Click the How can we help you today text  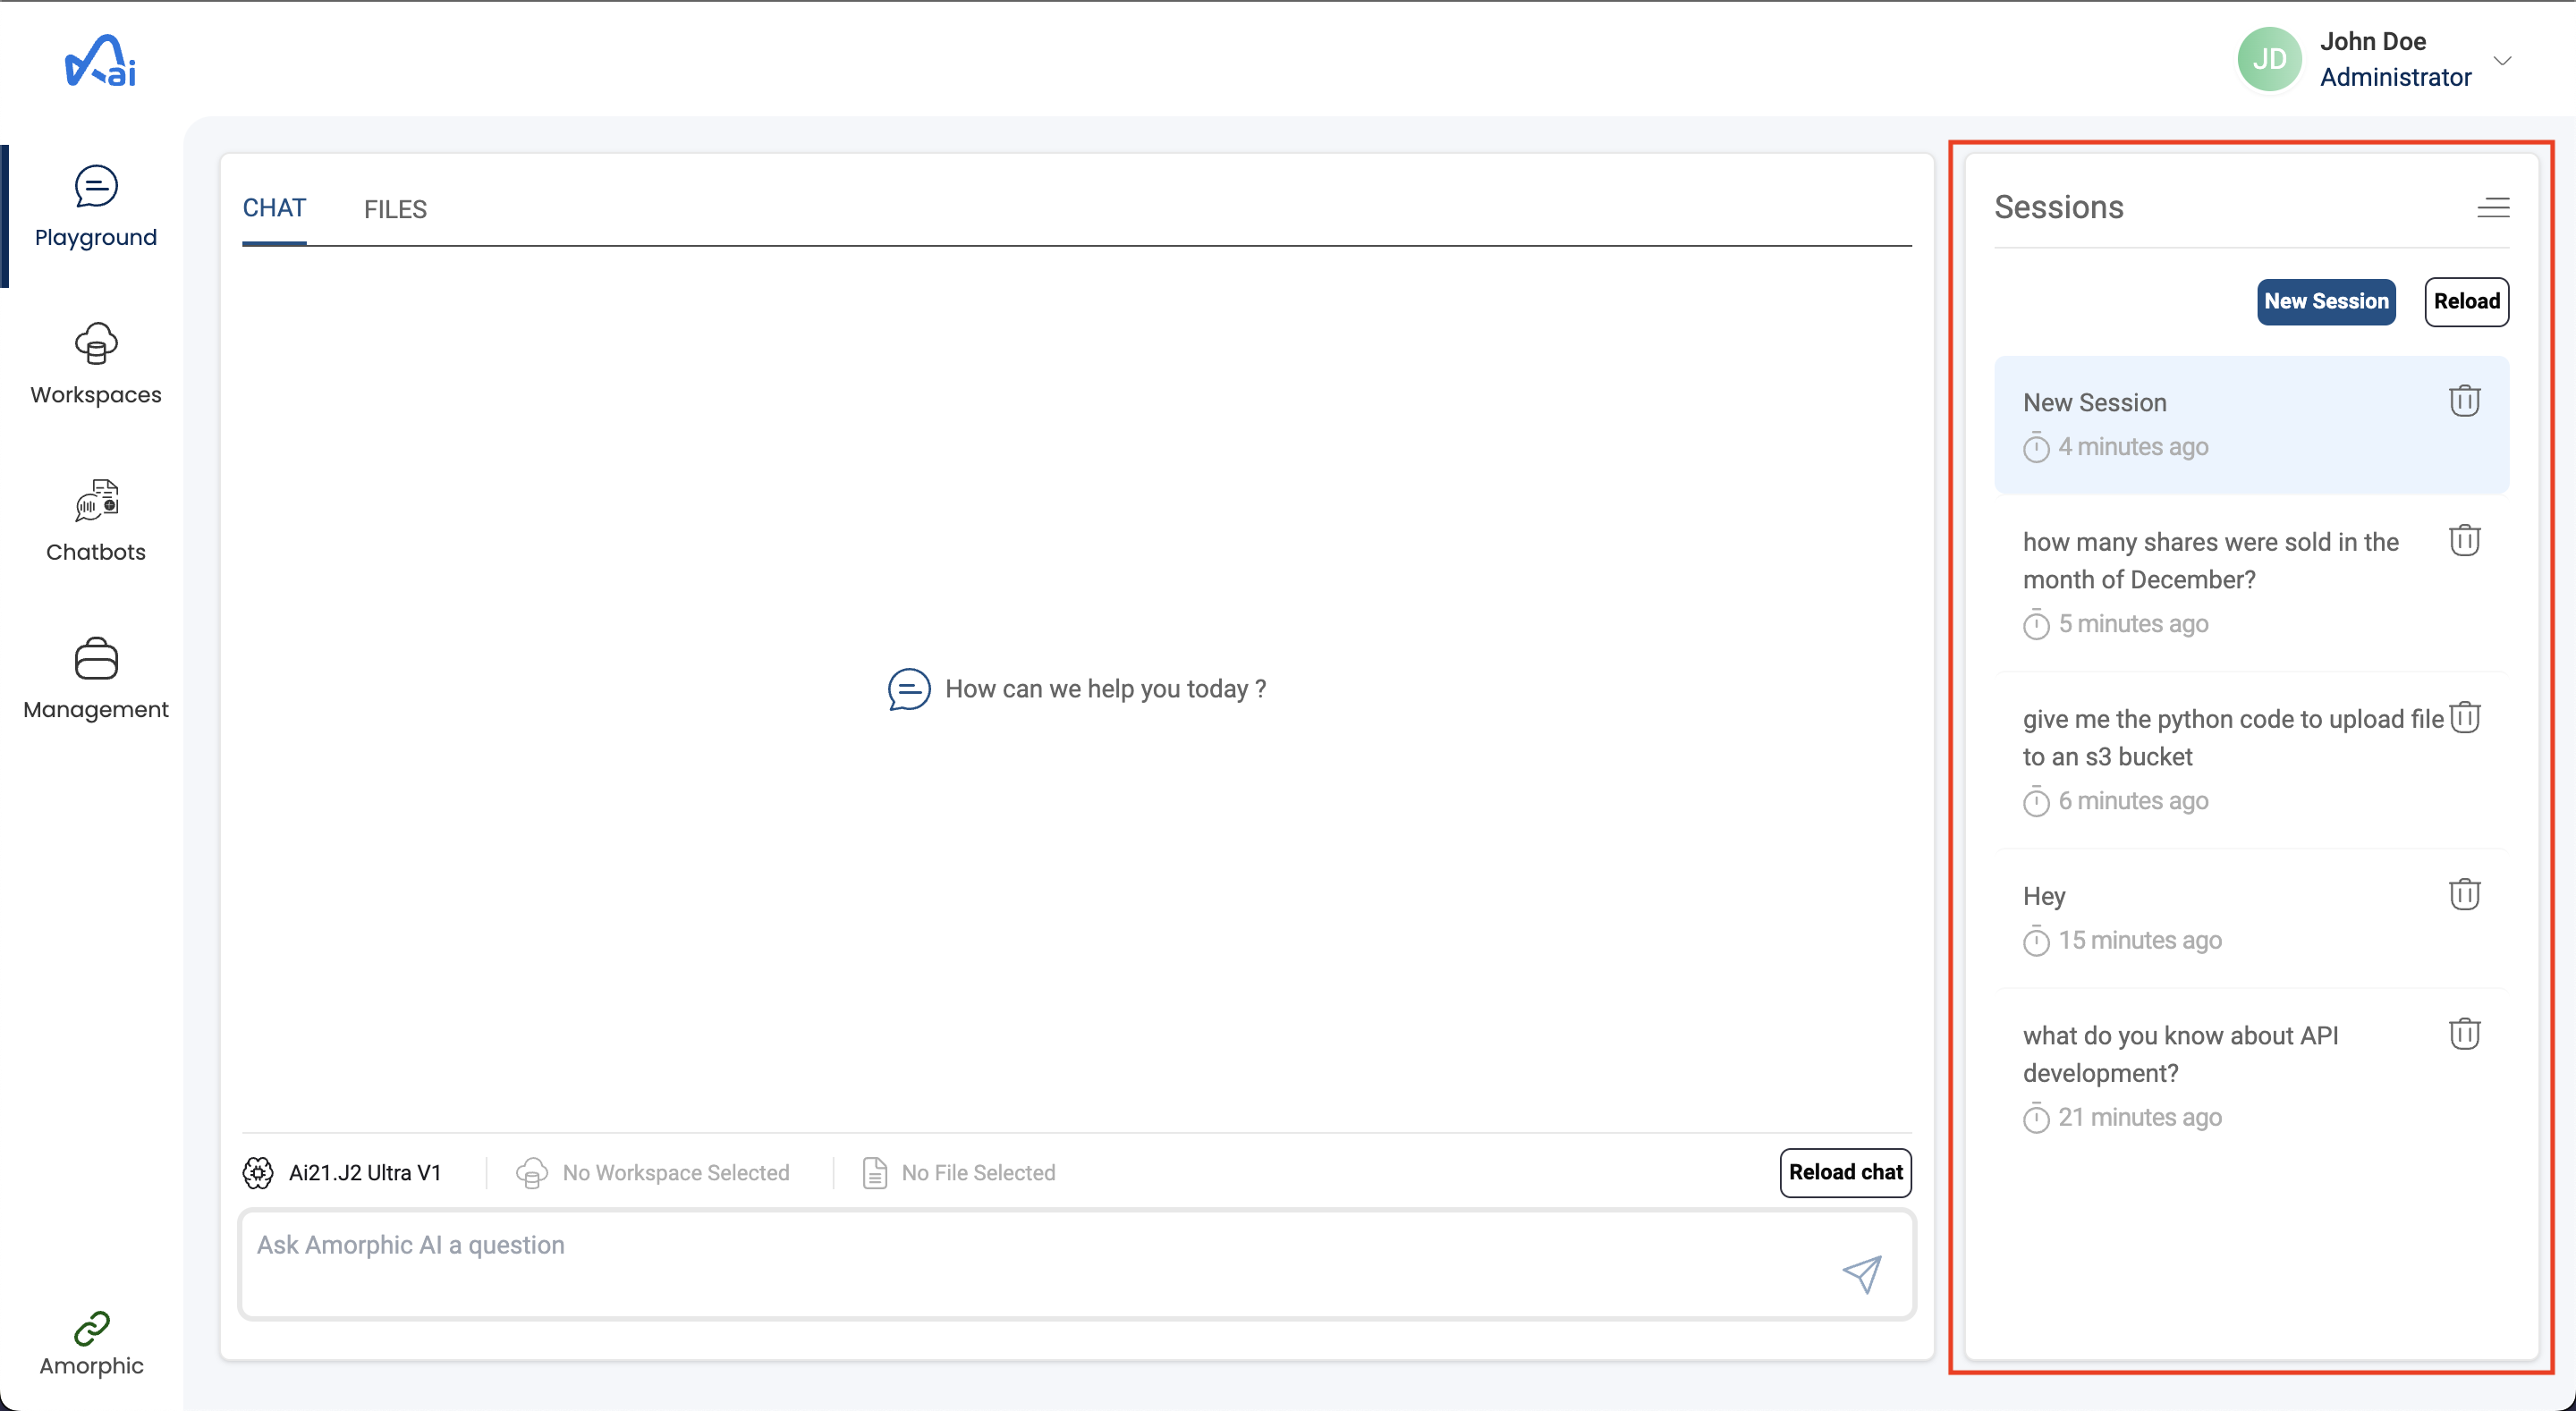tap(1105, 688)
